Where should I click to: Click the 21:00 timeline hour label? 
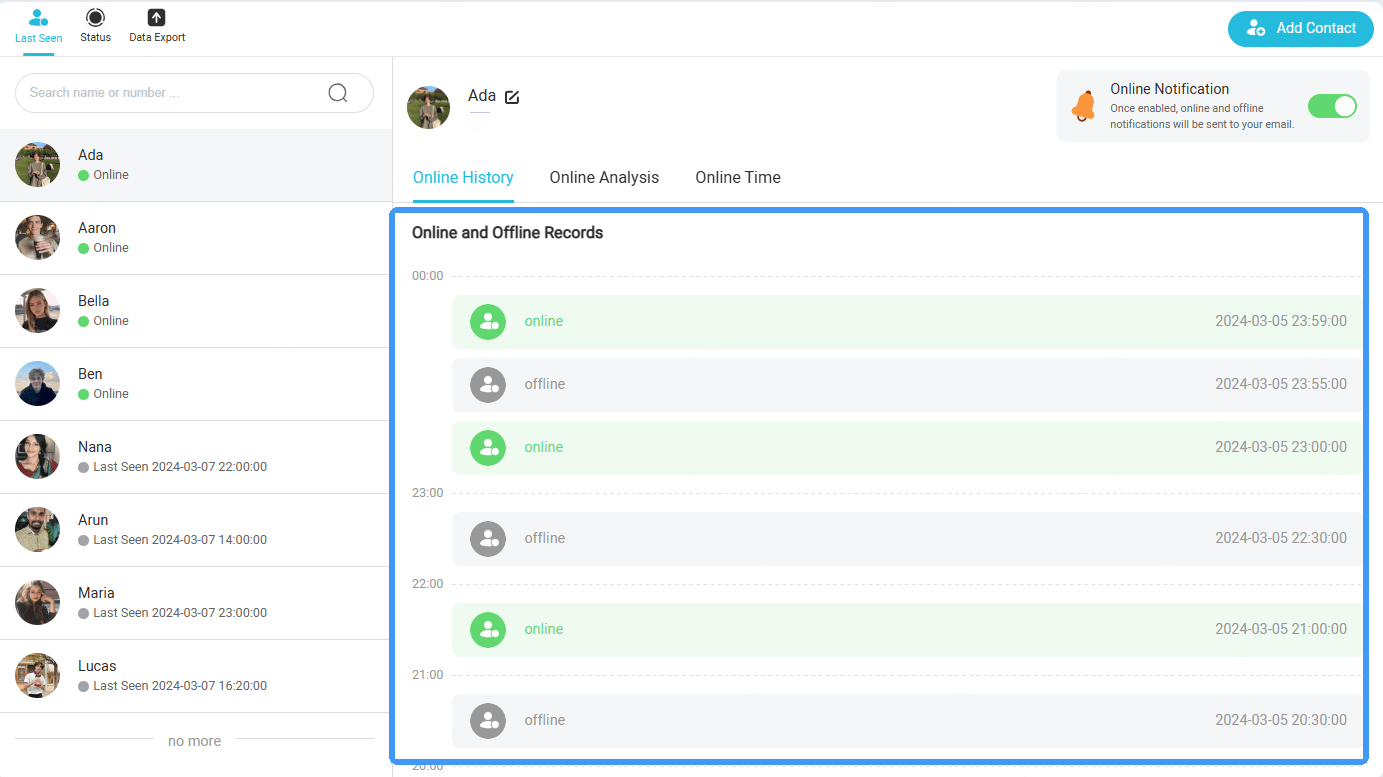click(x=427, y=675)
